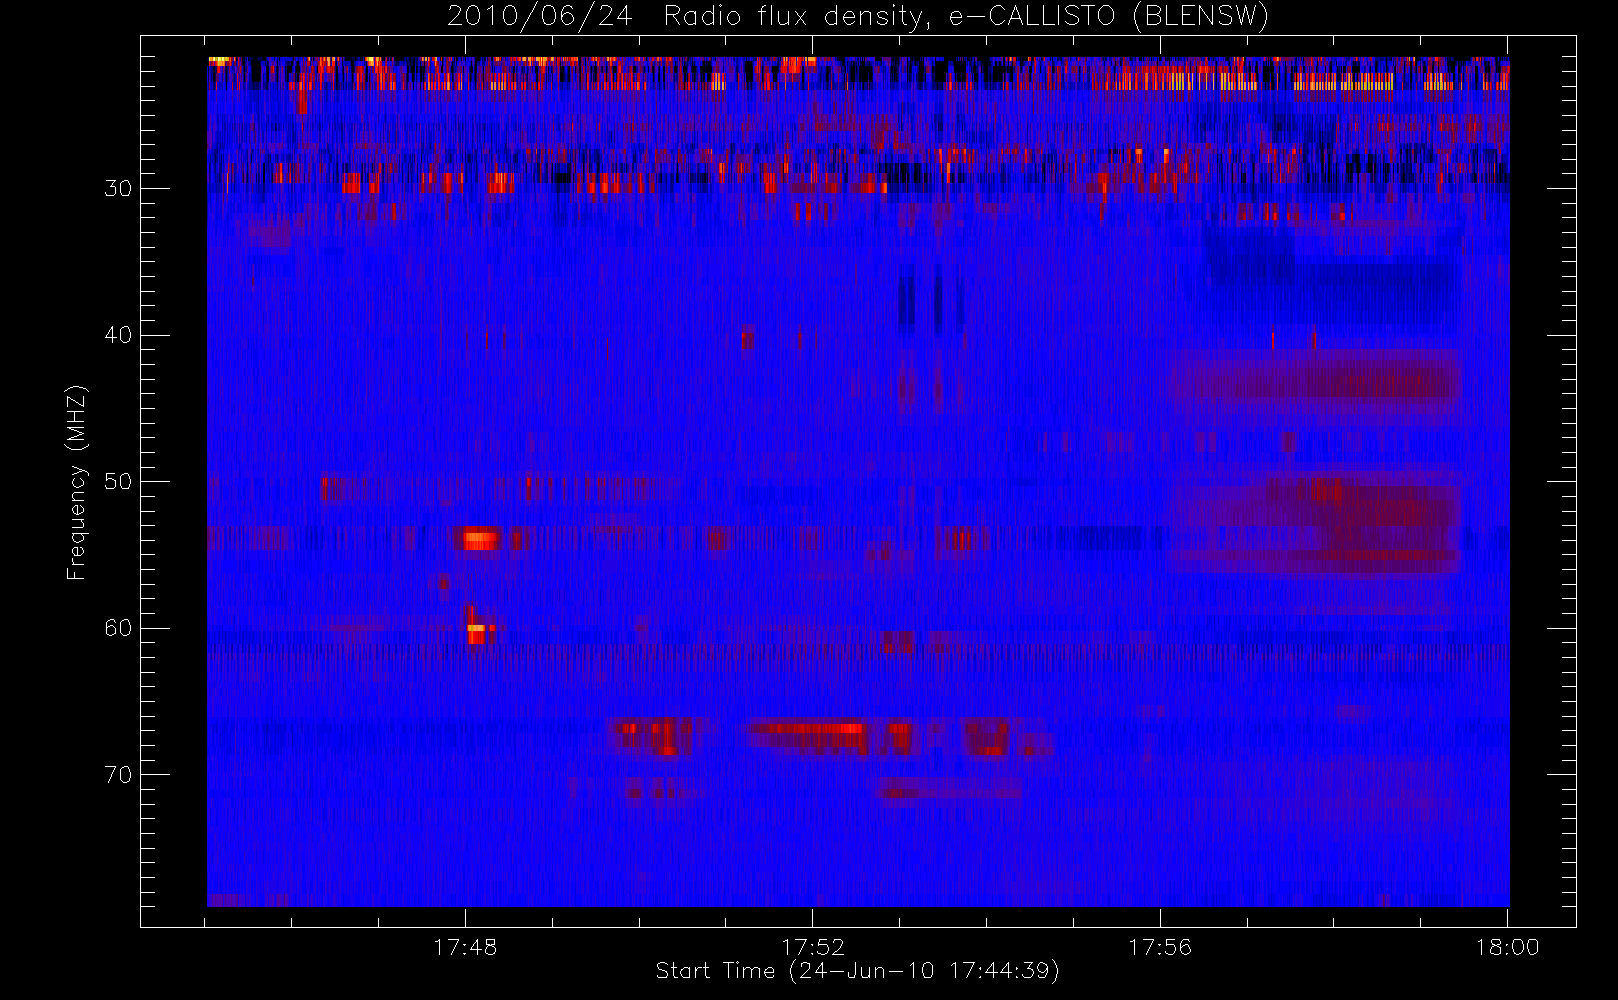Viewport: 1618px width, 1000px height.
Task: Click the "40" frequency tick label
Action: click(118, 335)
